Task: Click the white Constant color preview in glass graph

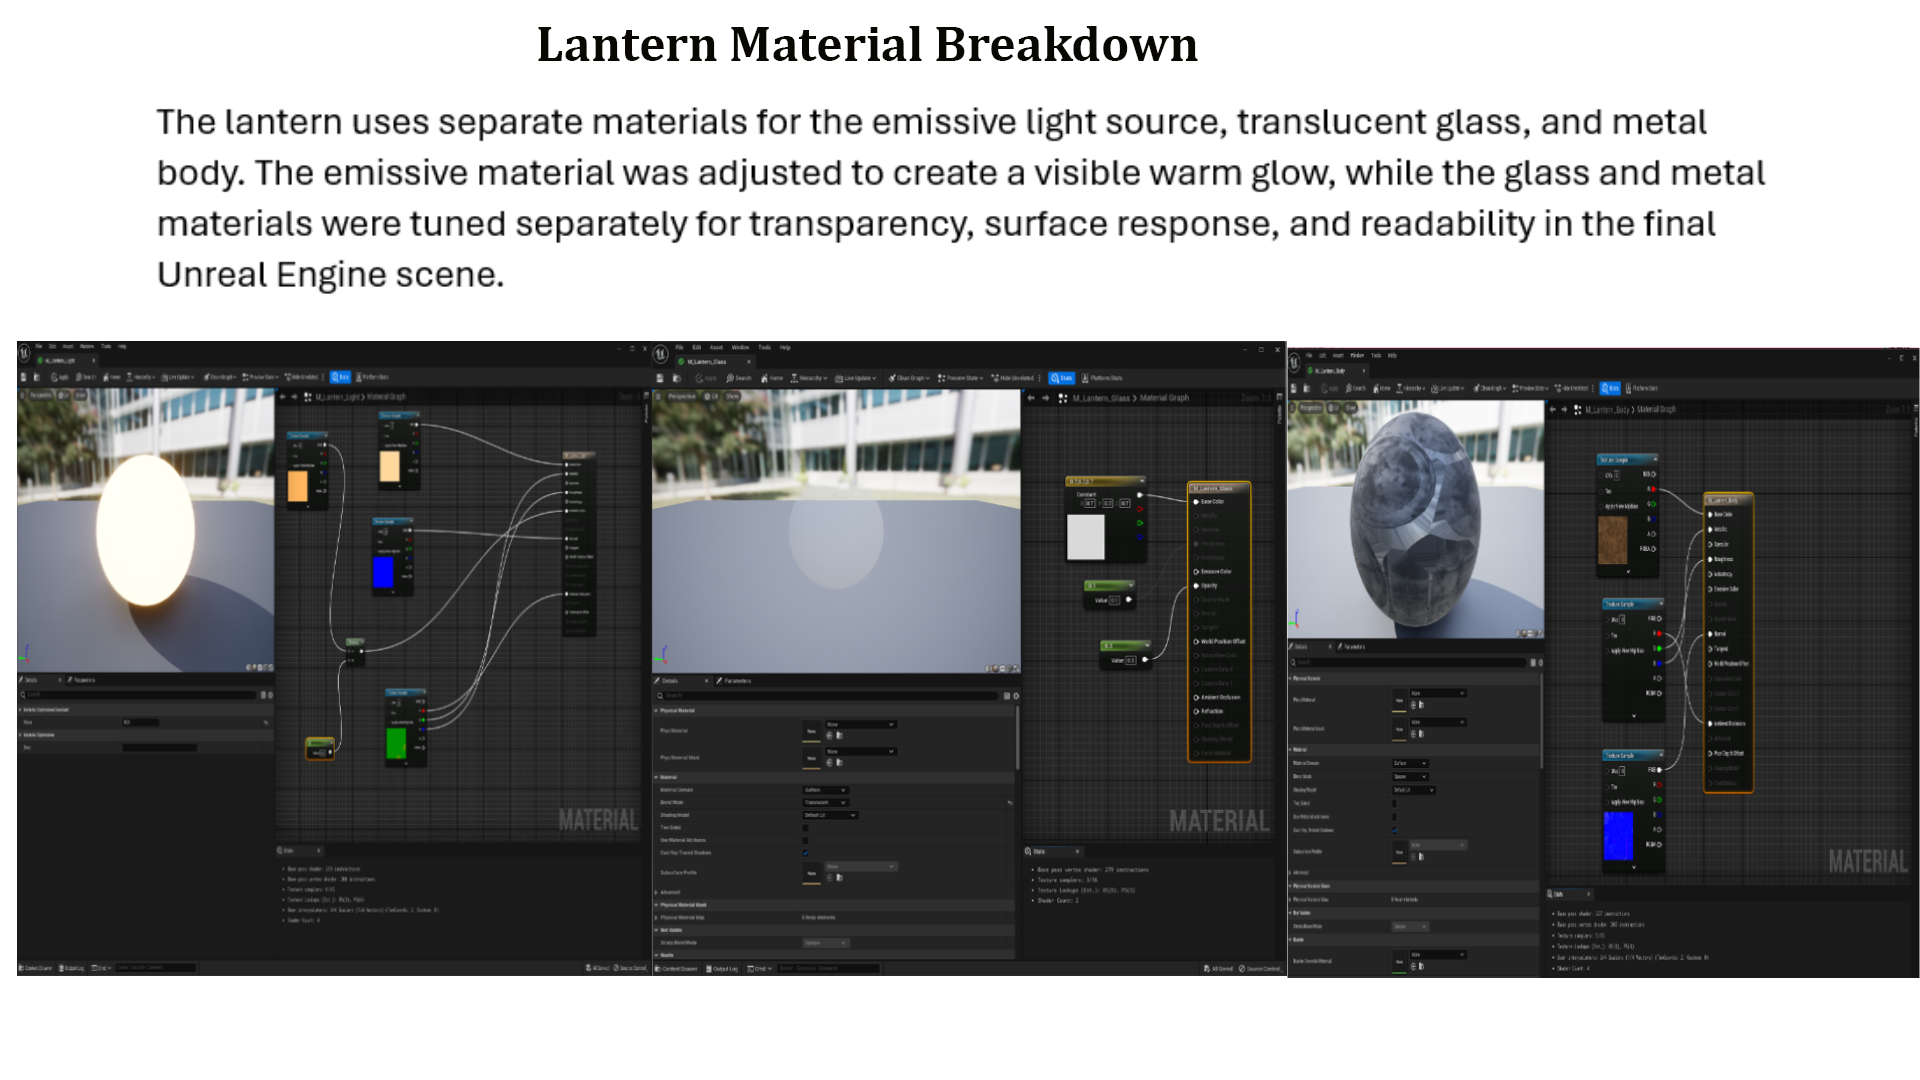Action: click(1086, 537)
